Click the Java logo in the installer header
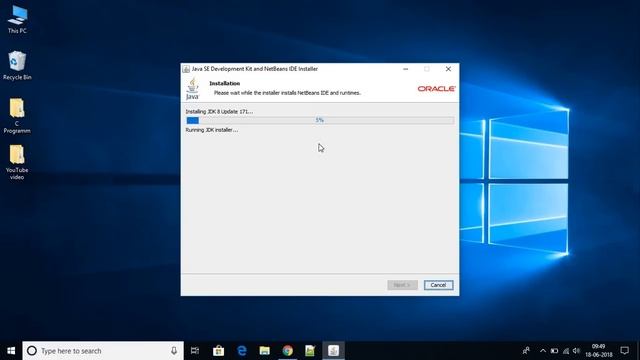Viewport: 640px width, 360px height. 192,89
